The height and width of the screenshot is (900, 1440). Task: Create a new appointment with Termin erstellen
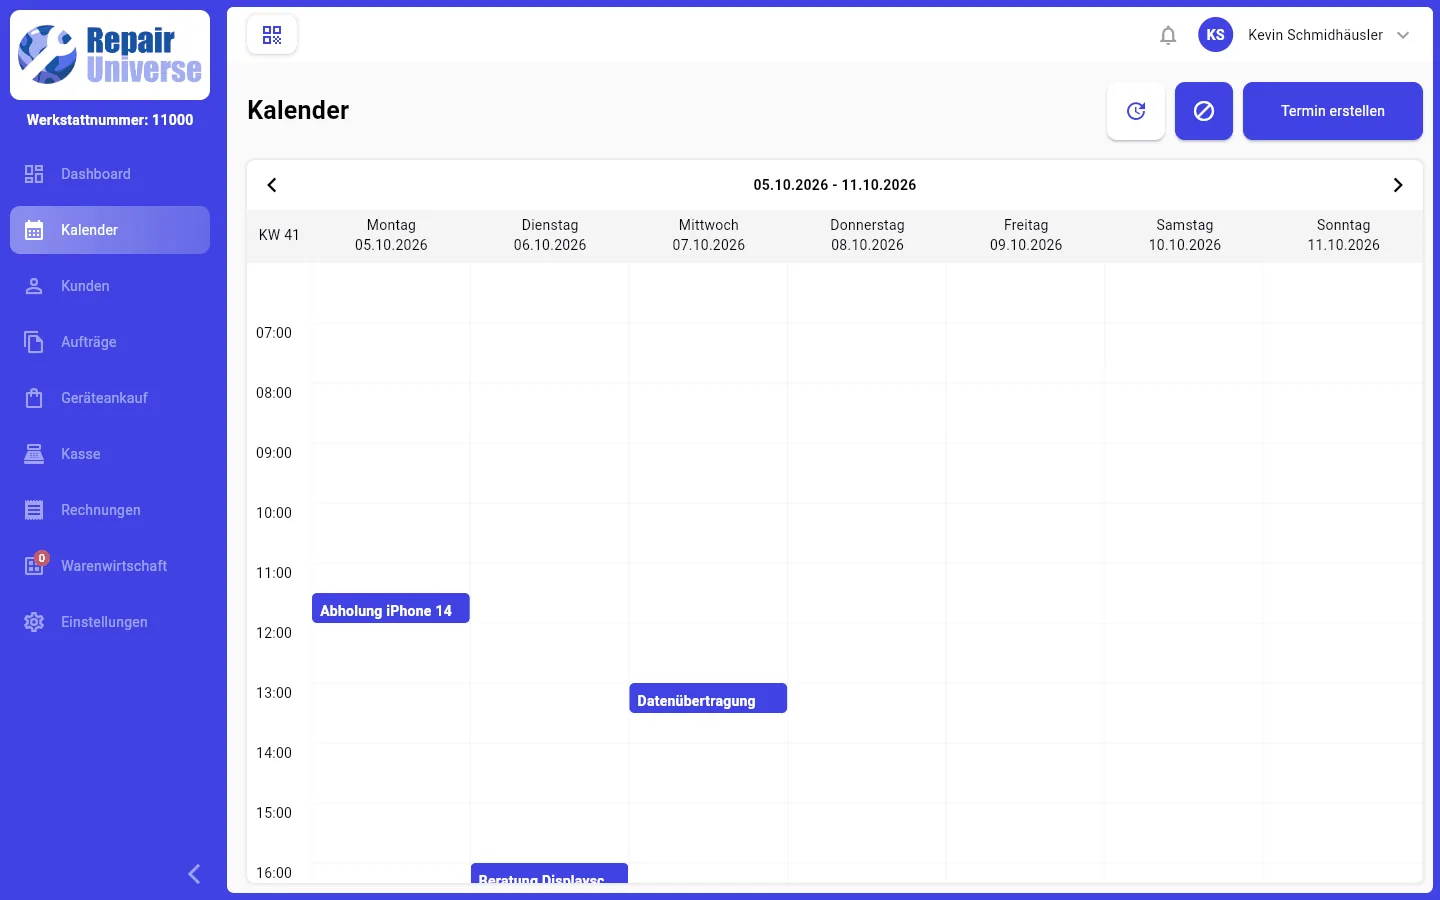[1333, 111]
